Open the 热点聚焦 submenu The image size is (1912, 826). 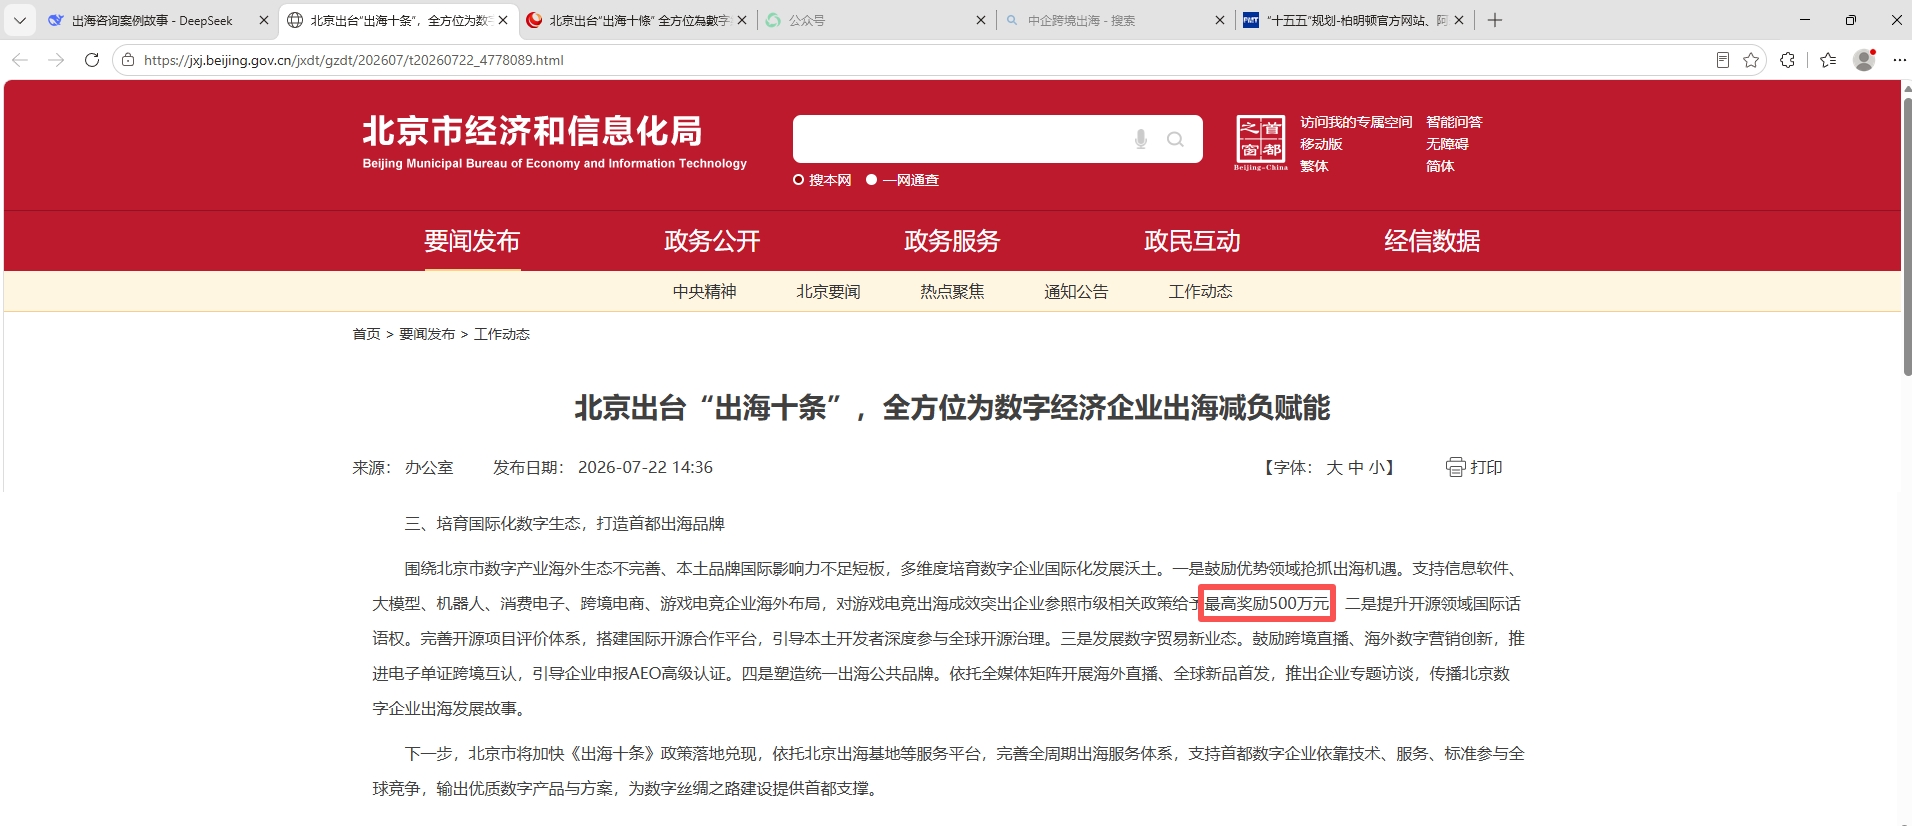point(952,292)
